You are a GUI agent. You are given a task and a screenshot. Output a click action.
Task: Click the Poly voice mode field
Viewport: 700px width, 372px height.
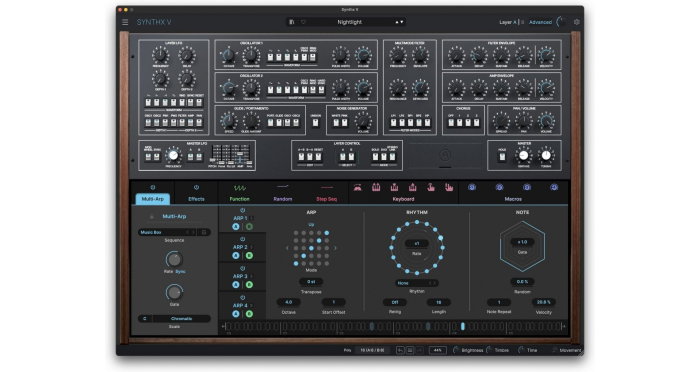point(372,351)
